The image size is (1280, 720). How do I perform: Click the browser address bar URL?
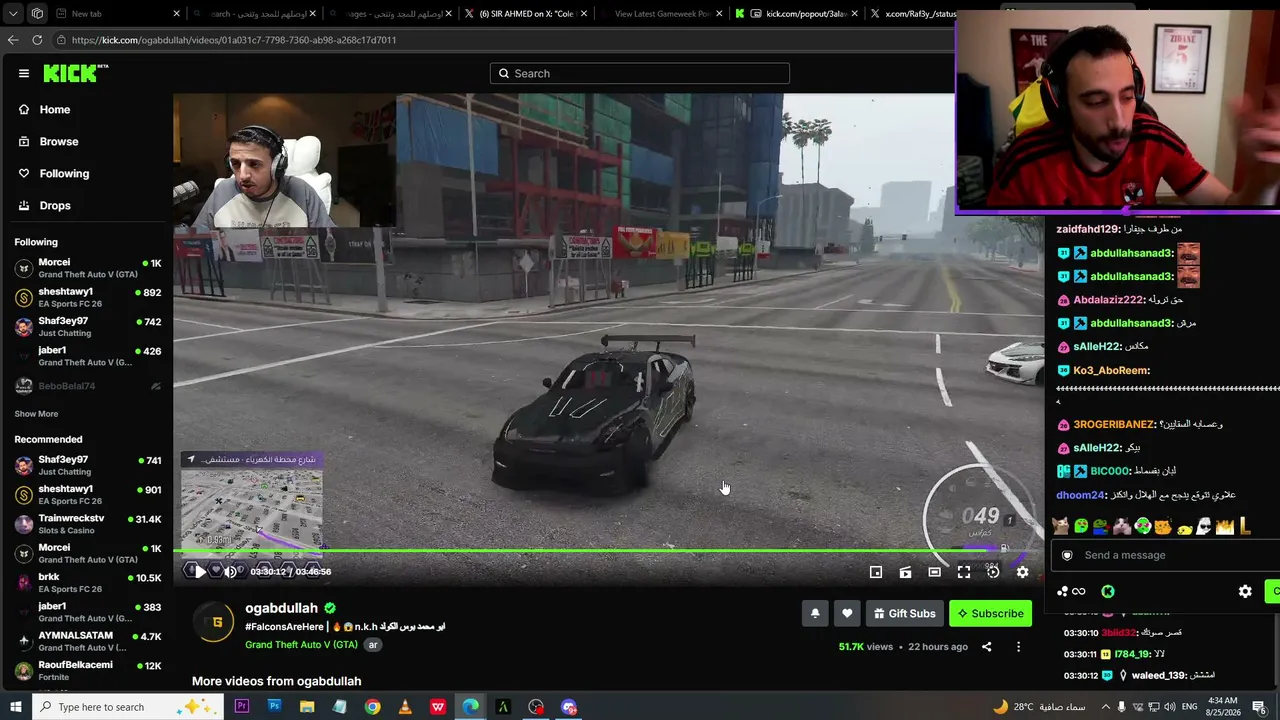(234, 40)
